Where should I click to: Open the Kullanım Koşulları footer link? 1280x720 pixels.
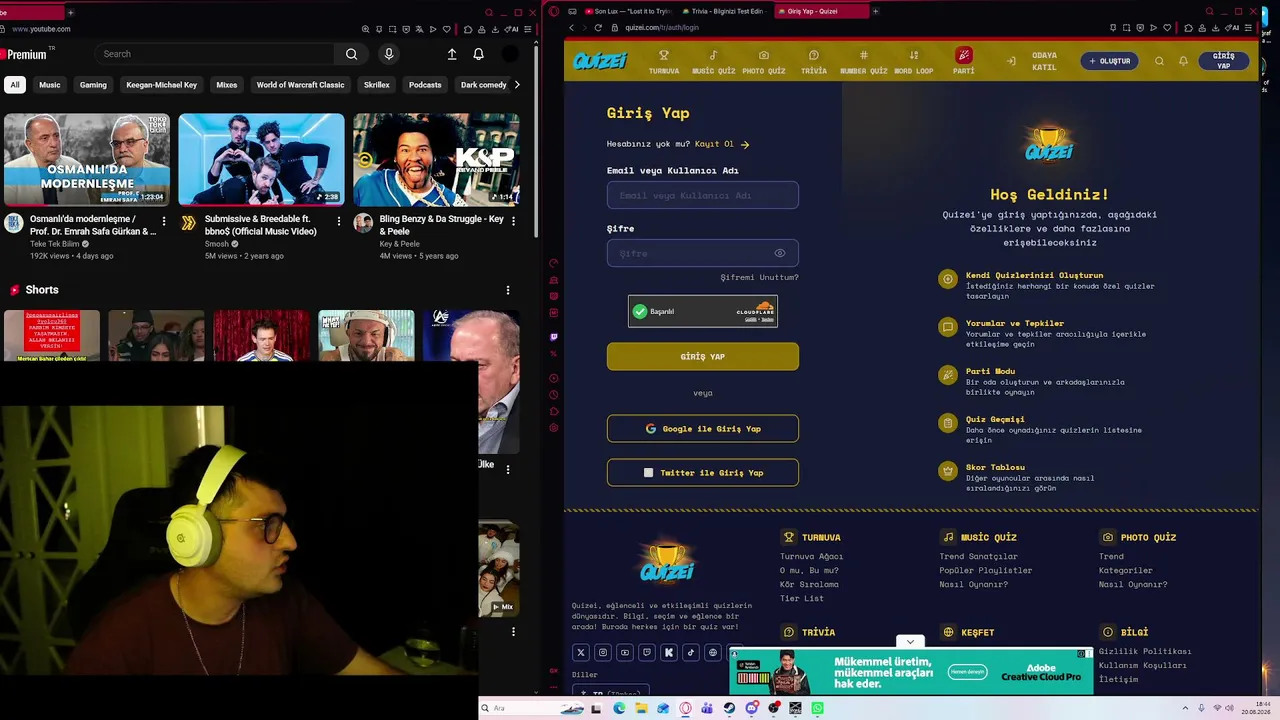click(1143, 665)
